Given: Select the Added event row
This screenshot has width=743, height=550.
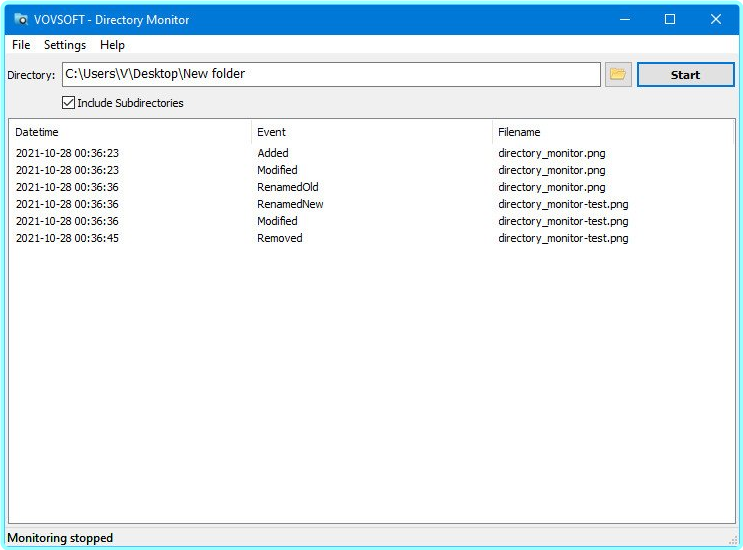Looking at the screenshot, I should point(372,153).
